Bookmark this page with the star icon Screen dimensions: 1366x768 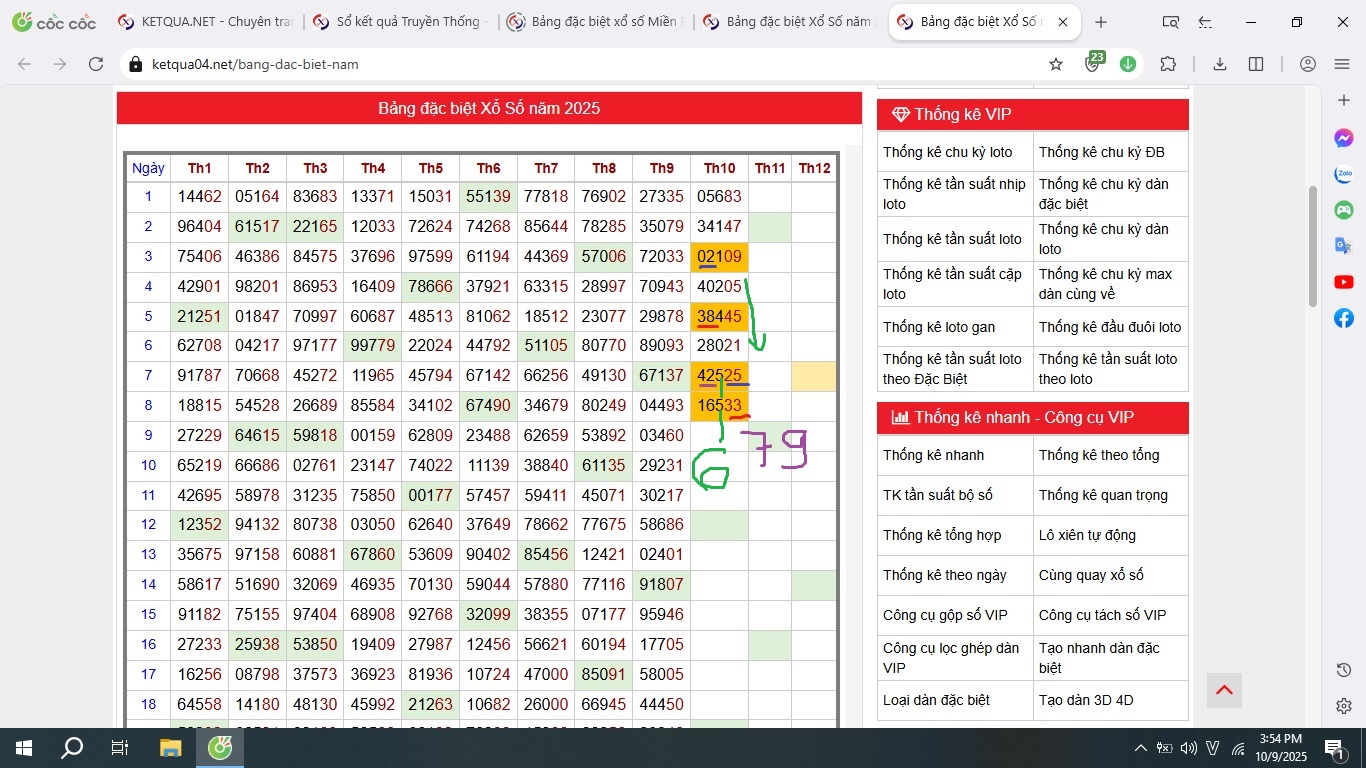coord(1056,64)
